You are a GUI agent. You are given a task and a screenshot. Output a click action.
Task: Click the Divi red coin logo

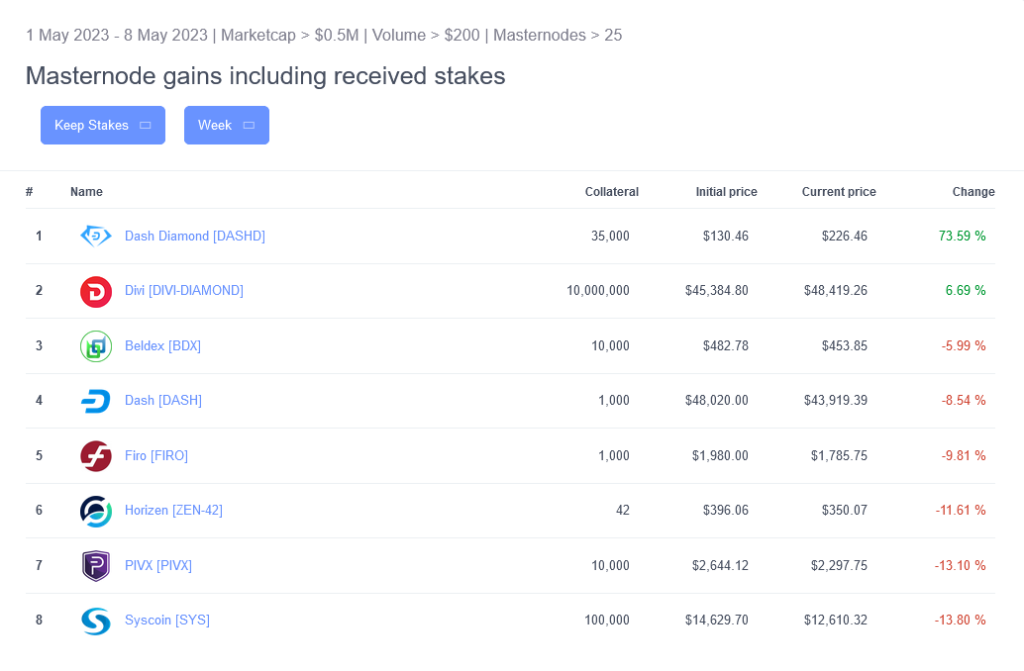pyautogui.click(x=96, y=291)
